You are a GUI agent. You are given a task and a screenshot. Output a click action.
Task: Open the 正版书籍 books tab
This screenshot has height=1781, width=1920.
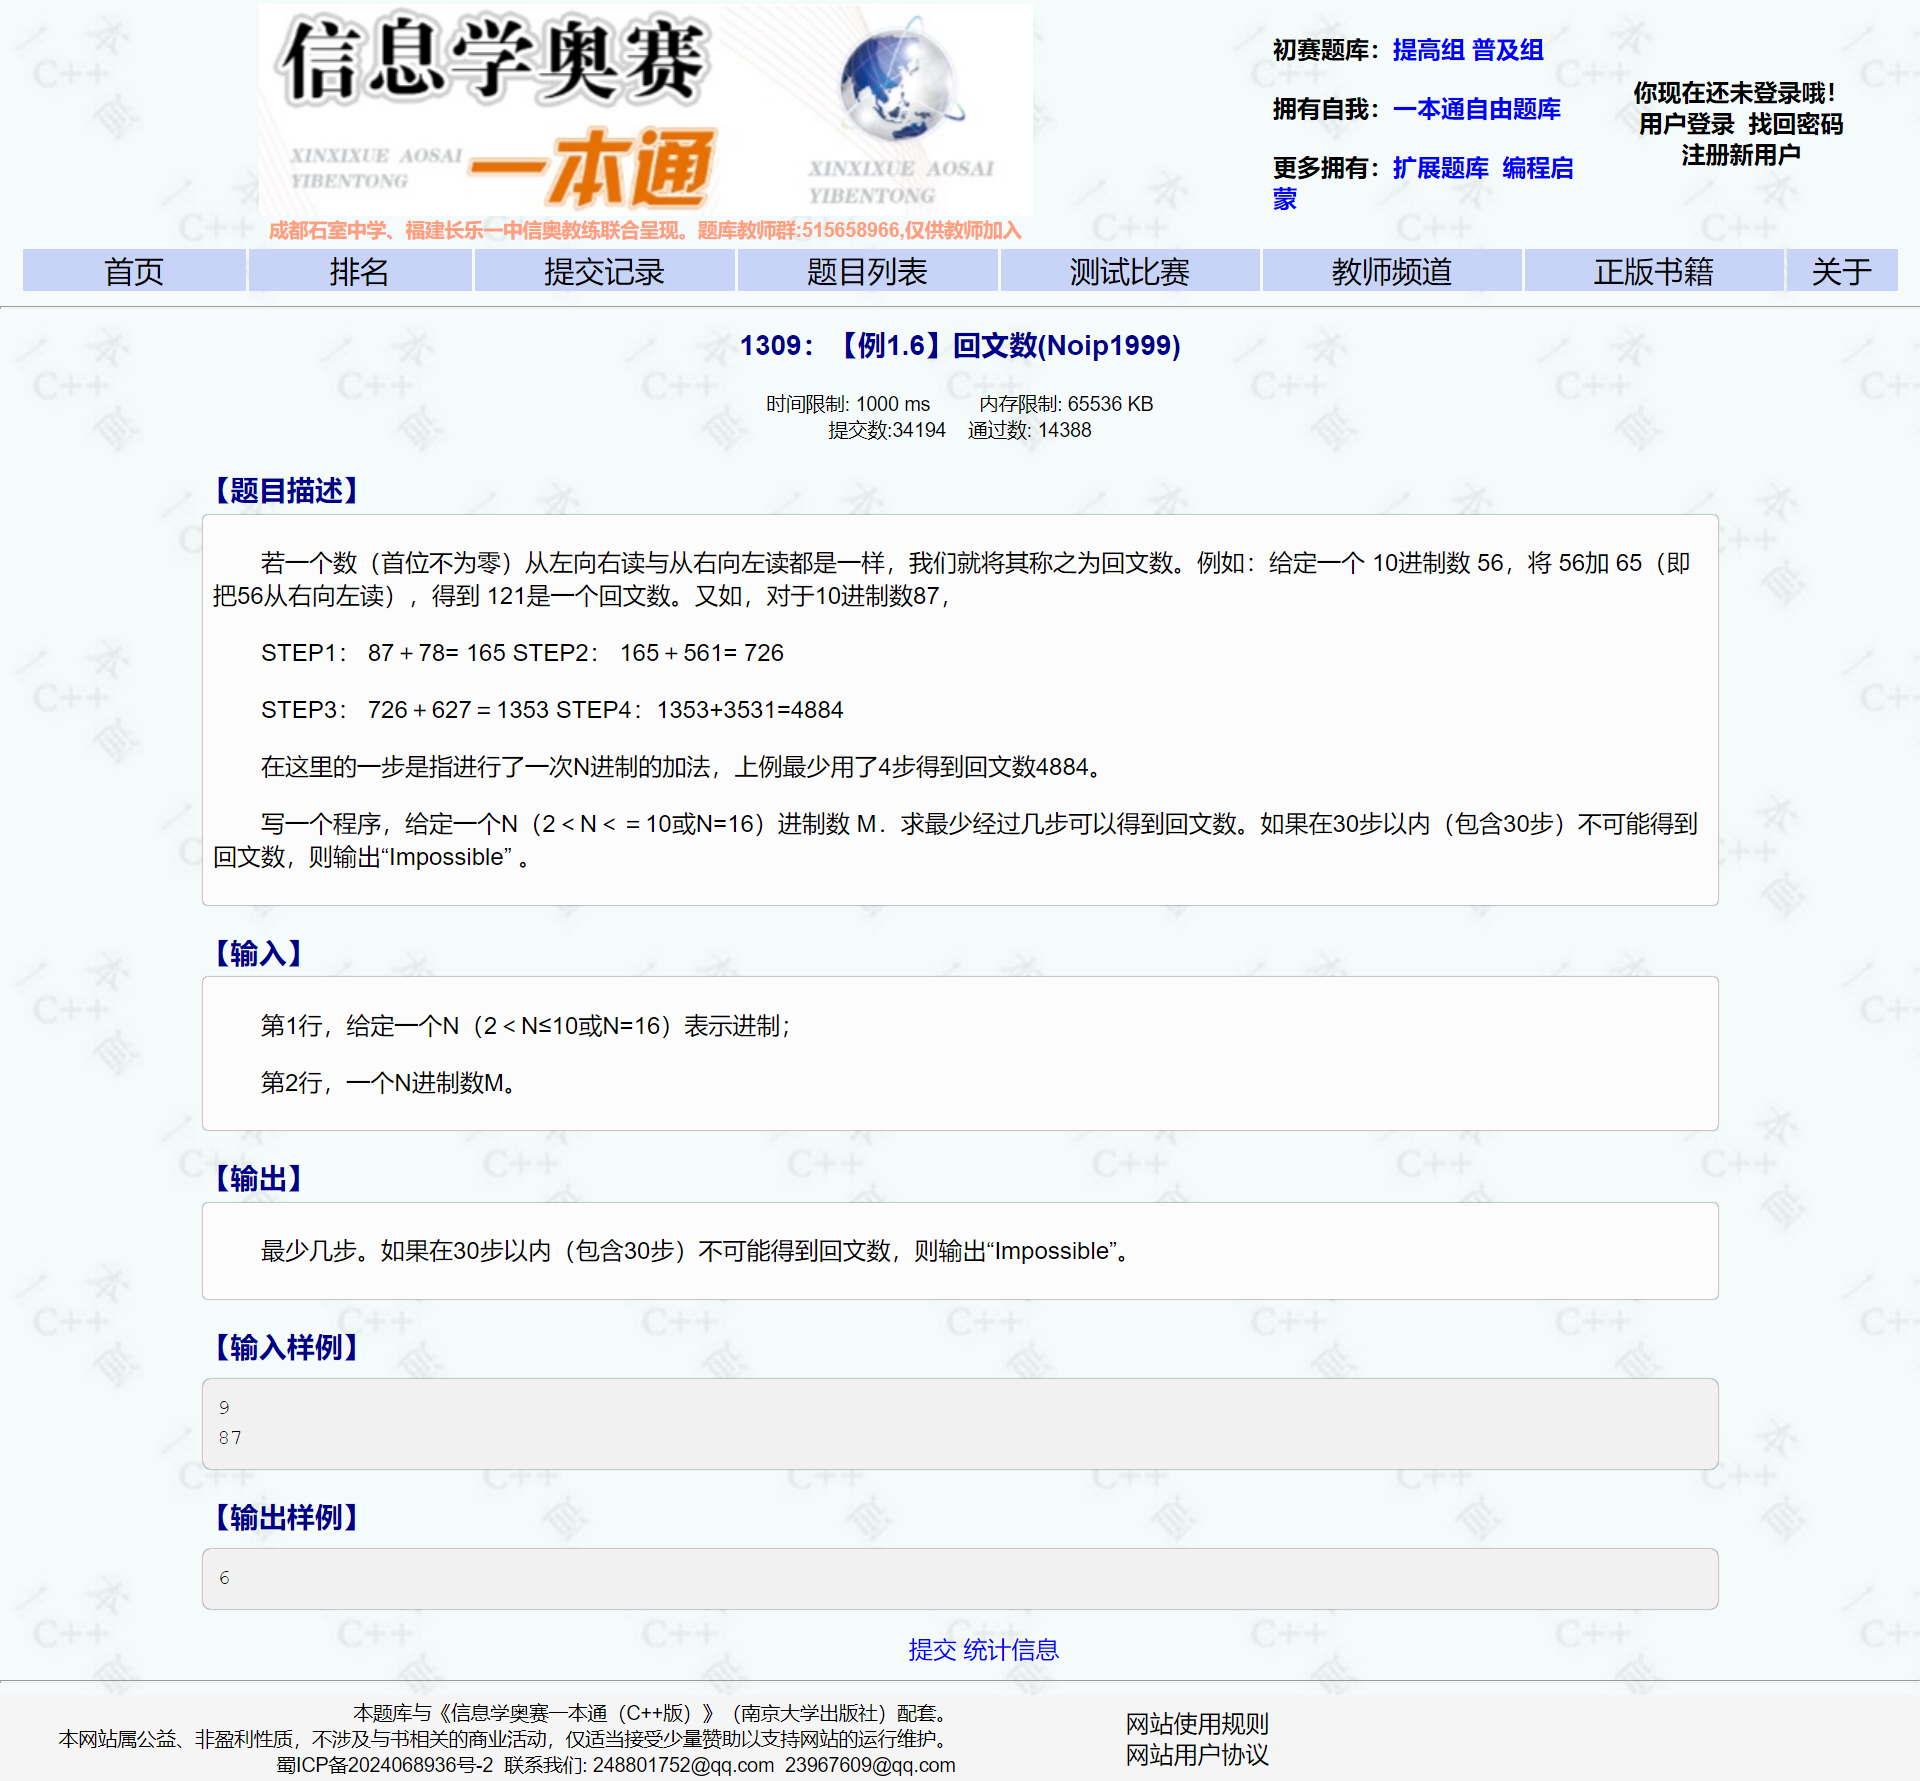pos(1653,271)
